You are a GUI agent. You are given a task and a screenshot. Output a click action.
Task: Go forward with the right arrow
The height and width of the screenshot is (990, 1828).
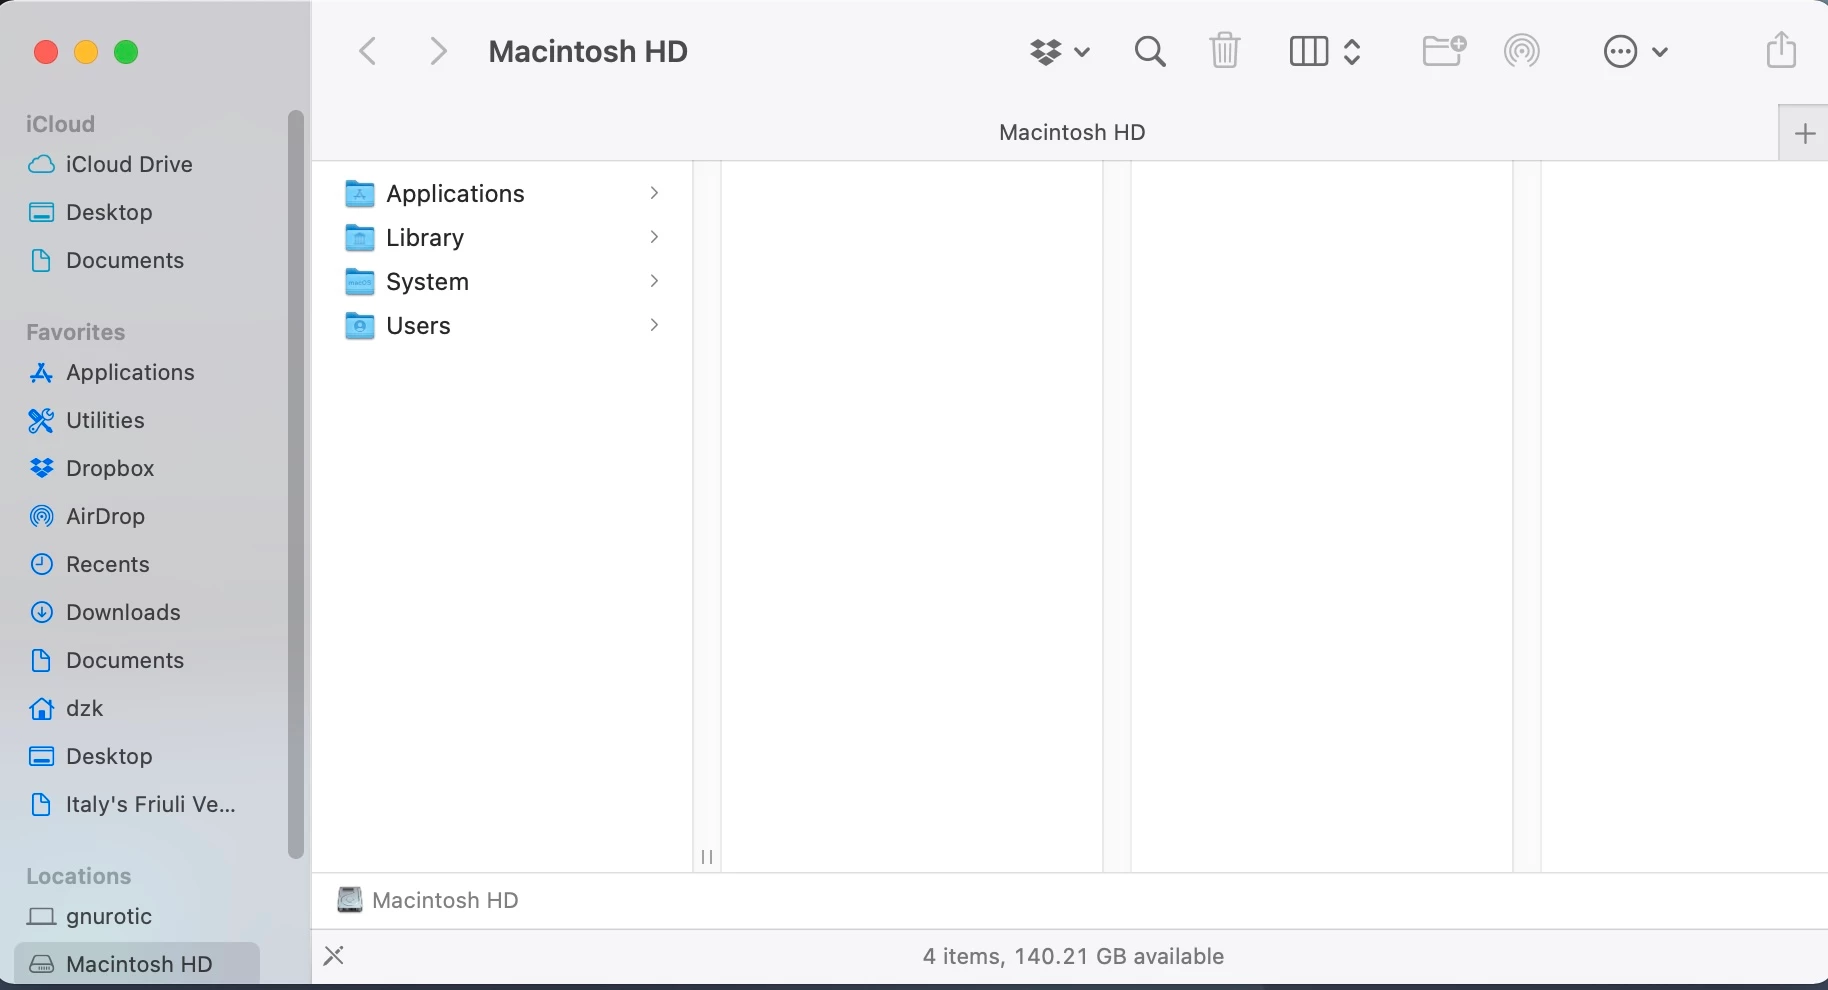(x=438, y=51)
